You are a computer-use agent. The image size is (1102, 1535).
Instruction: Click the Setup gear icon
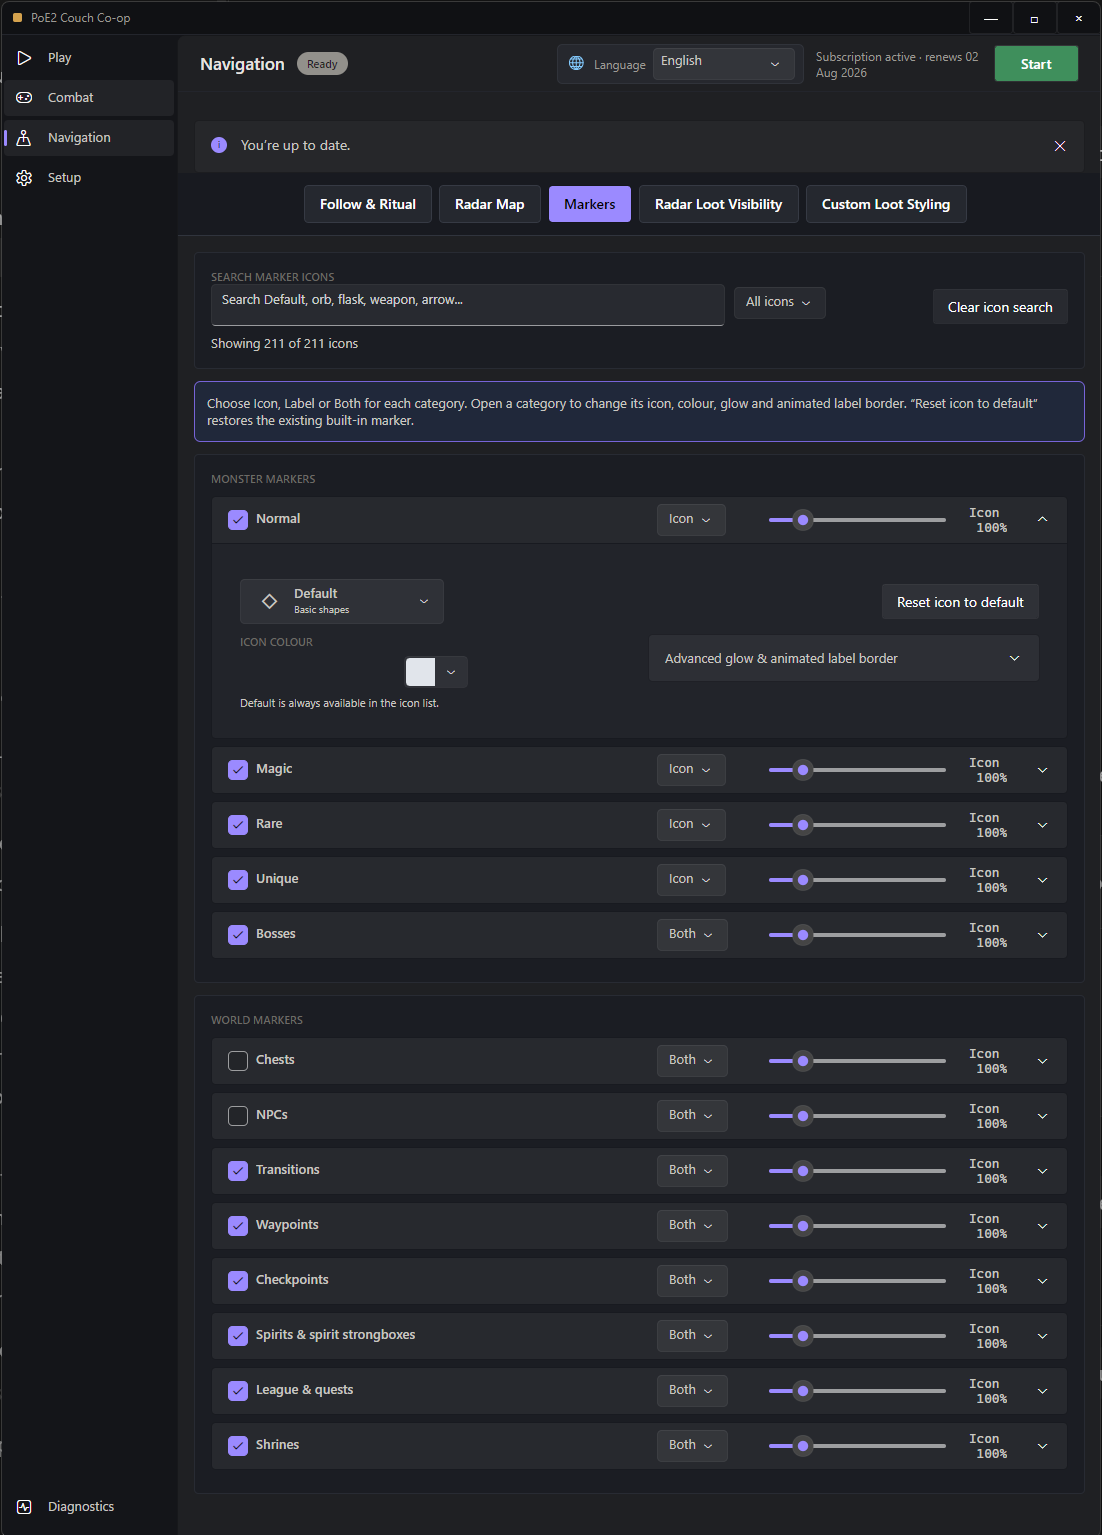(x=24, y=178)
